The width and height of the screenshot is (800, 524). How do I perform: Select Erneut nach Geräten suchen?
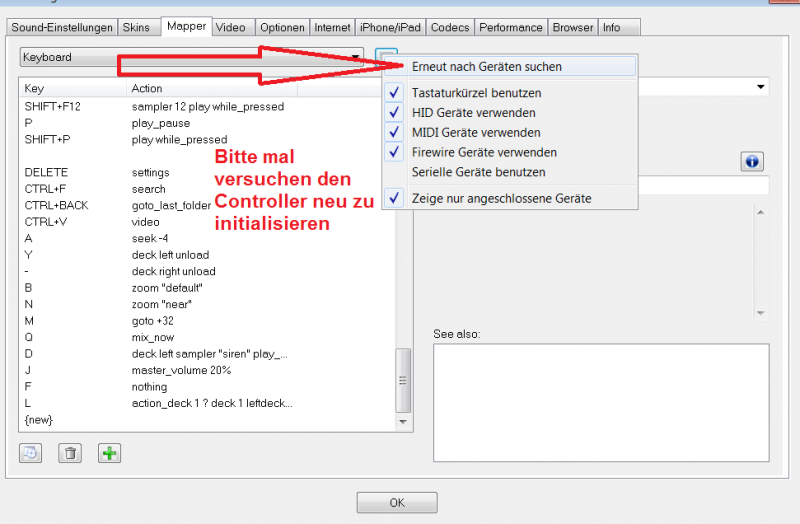[510, 67]
